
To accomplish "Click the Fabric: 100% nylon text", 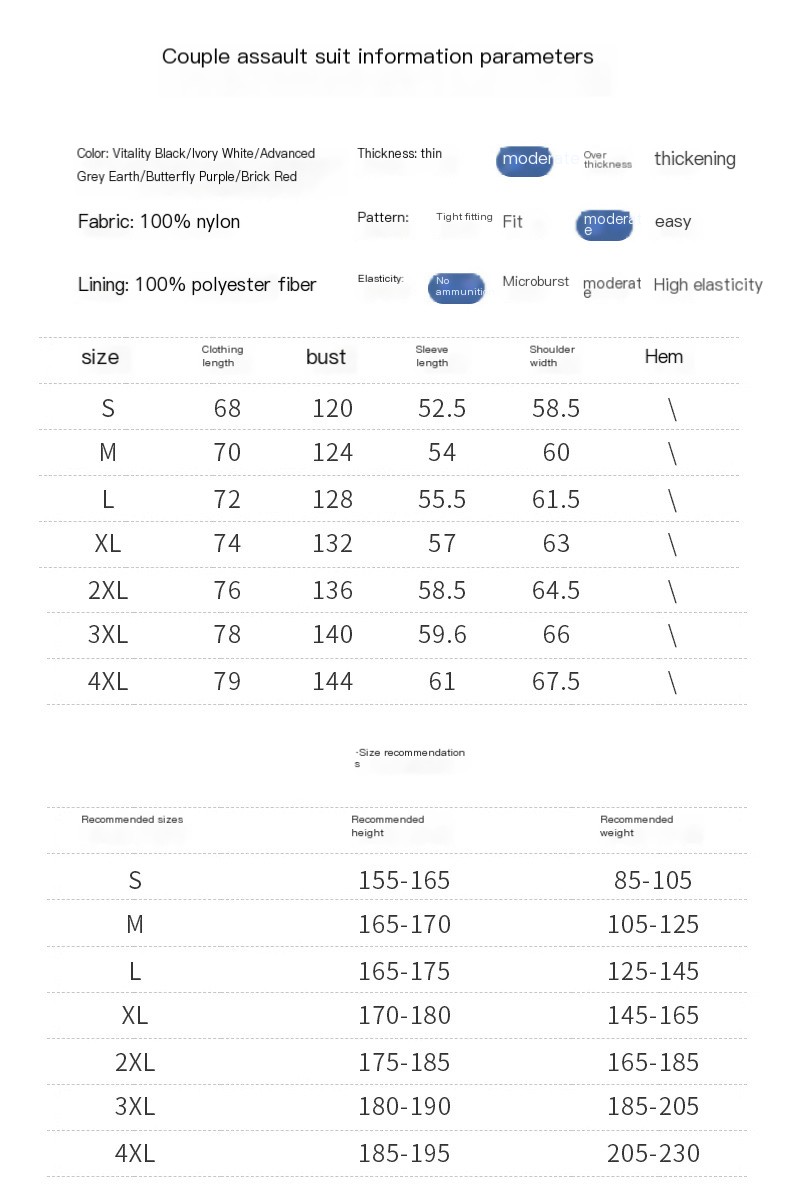I will point(159,222).
